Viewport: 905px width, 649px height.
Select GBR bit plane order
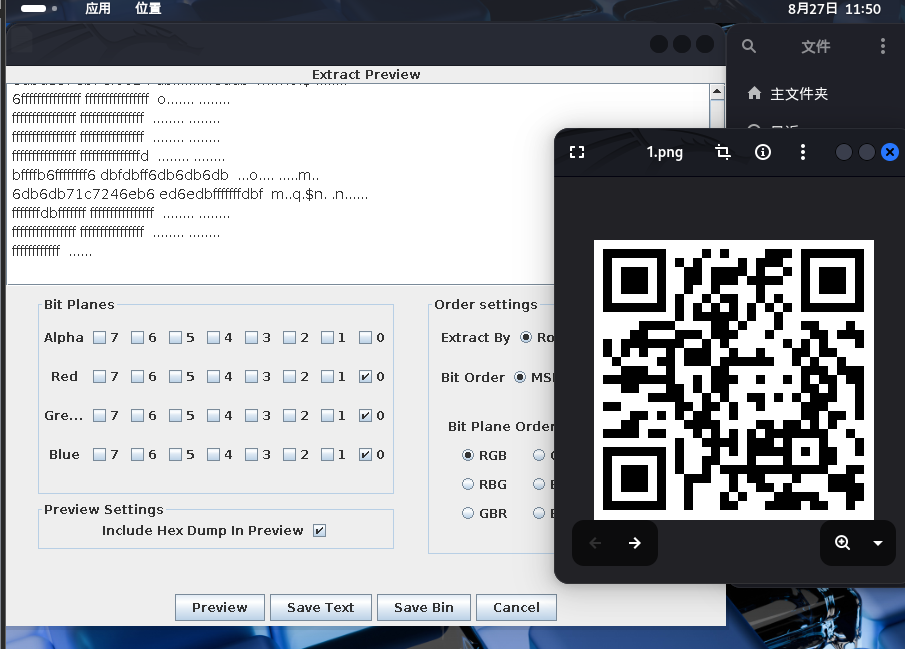pyautogui.click(x=468, y=513)
